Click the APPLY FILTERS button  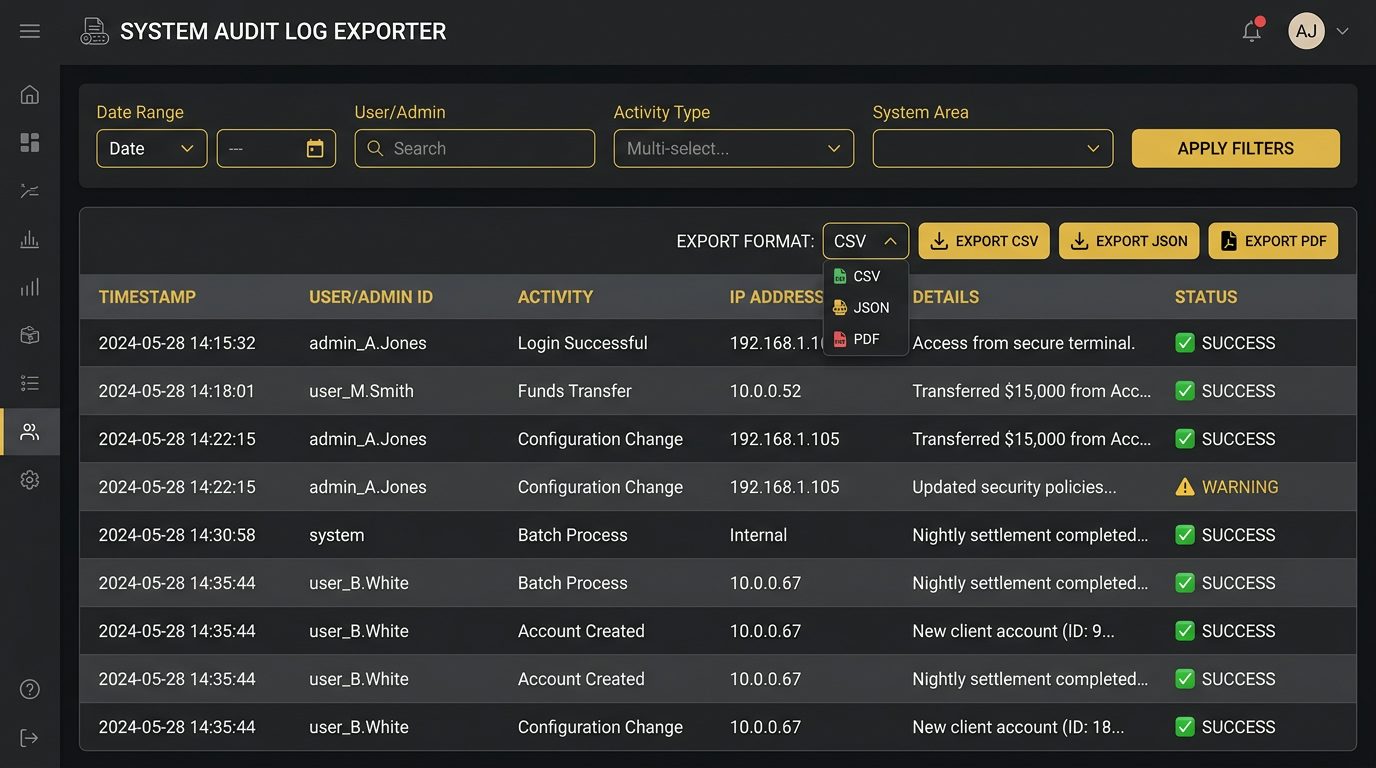1236,148
